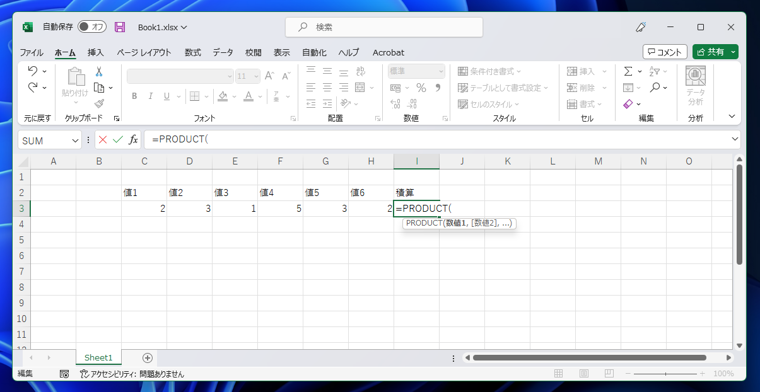Open the Data Analysis tool icon
Screen dimensions: 760x392
[x=695, y=86]
